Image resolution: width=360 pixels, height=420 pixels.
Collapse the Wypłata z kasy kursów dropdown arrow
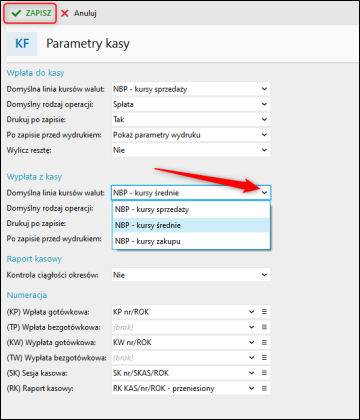[264, 193]
